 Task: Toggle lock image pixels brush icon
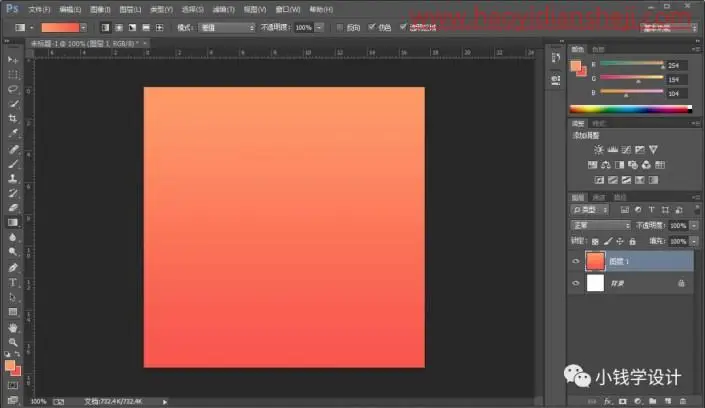[608, 242]
